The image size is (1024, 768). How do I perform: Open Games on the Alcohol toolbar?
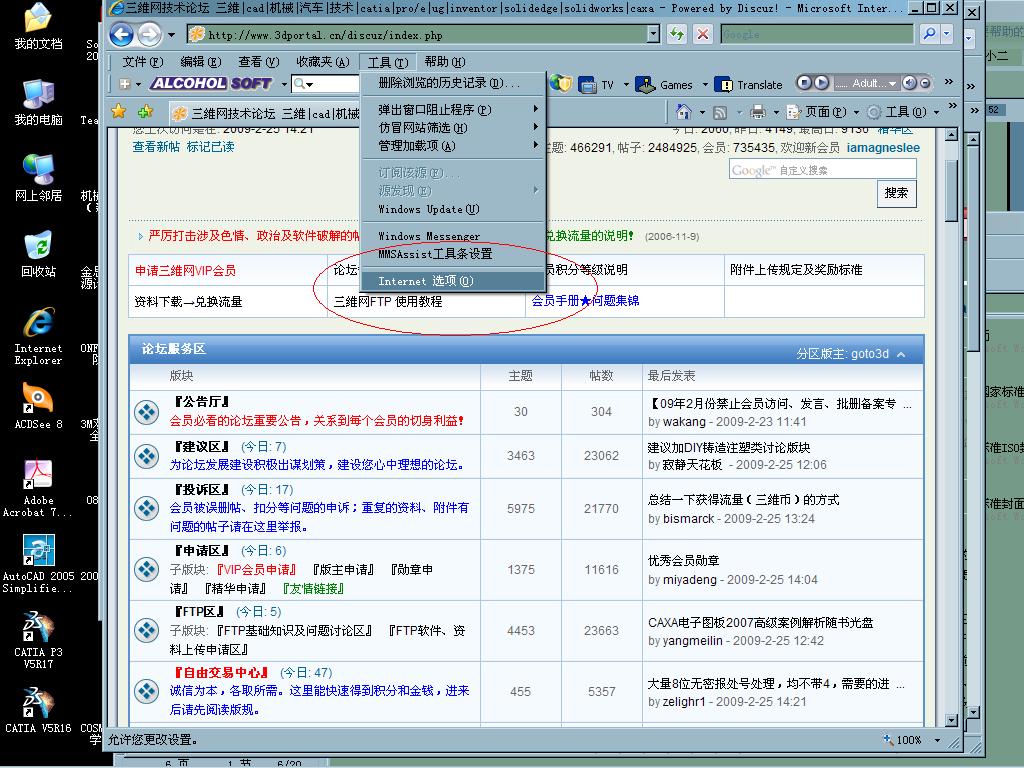pyautogui.click(x=664, y=84)
